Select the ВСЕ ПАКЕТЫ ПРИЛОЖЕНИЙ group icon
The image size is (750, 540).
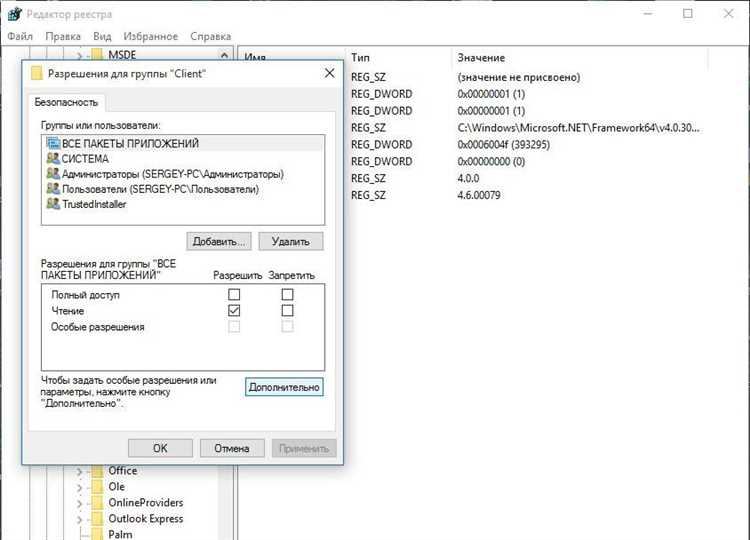52,144
